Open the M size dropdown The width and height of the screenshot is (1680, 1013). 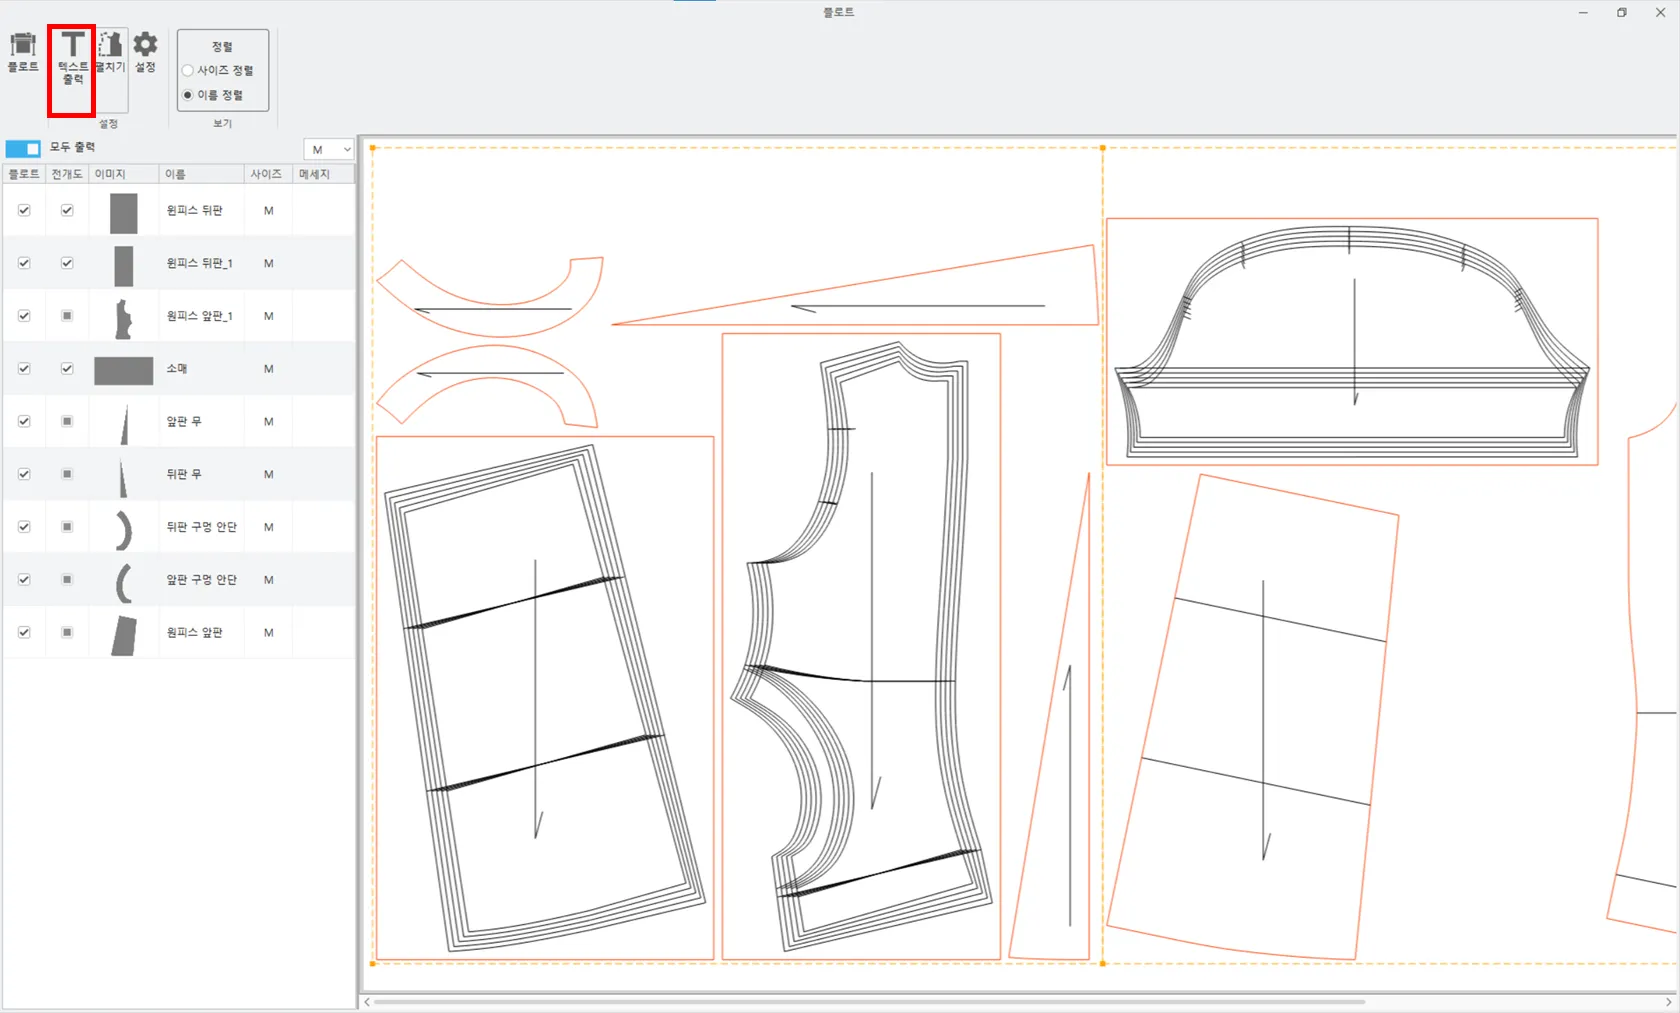[329, 149]
